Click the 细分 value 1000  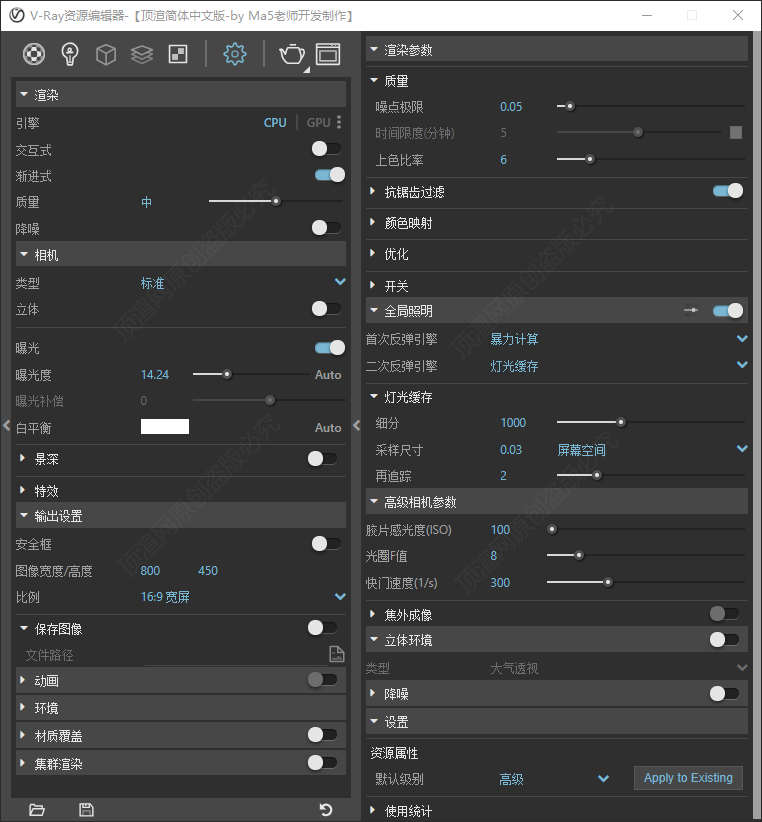coord(513,423)
